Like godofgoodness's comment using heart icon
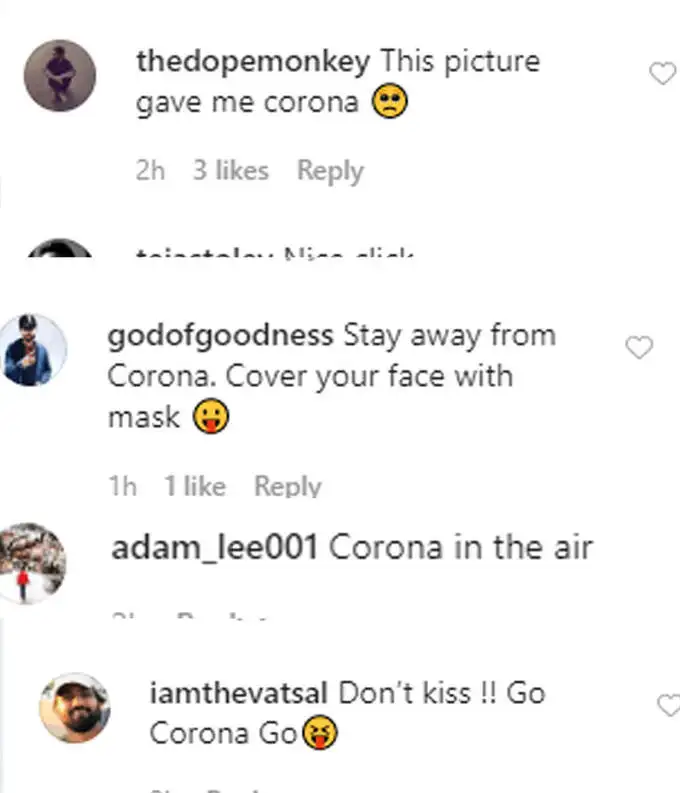This screenshot has height=793, width=680. pyautogui.click(x=639, y=347)
